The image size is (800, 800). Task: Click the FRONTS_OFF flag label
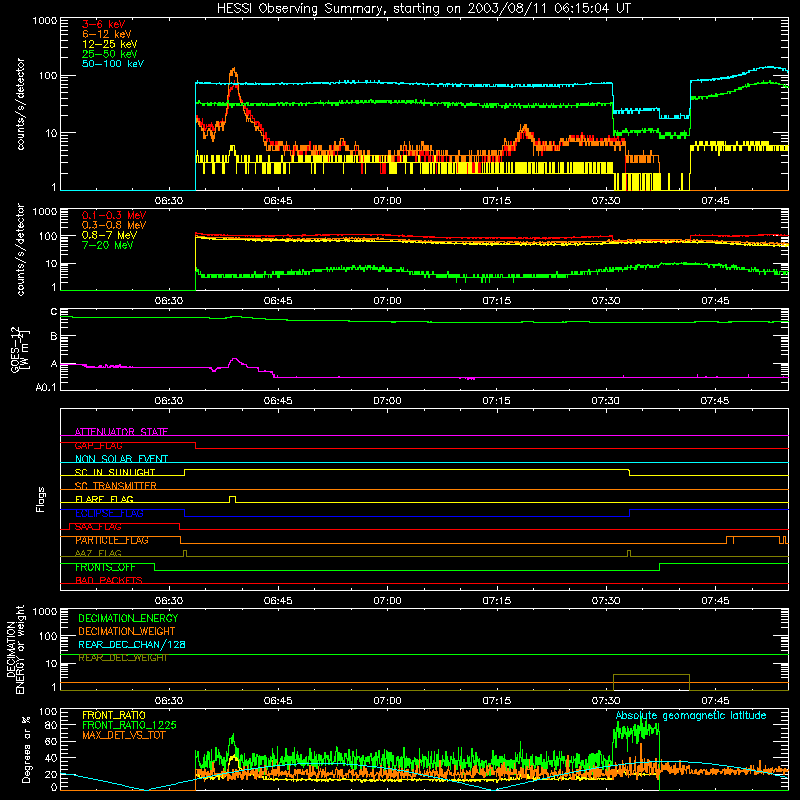click(105, 567)
